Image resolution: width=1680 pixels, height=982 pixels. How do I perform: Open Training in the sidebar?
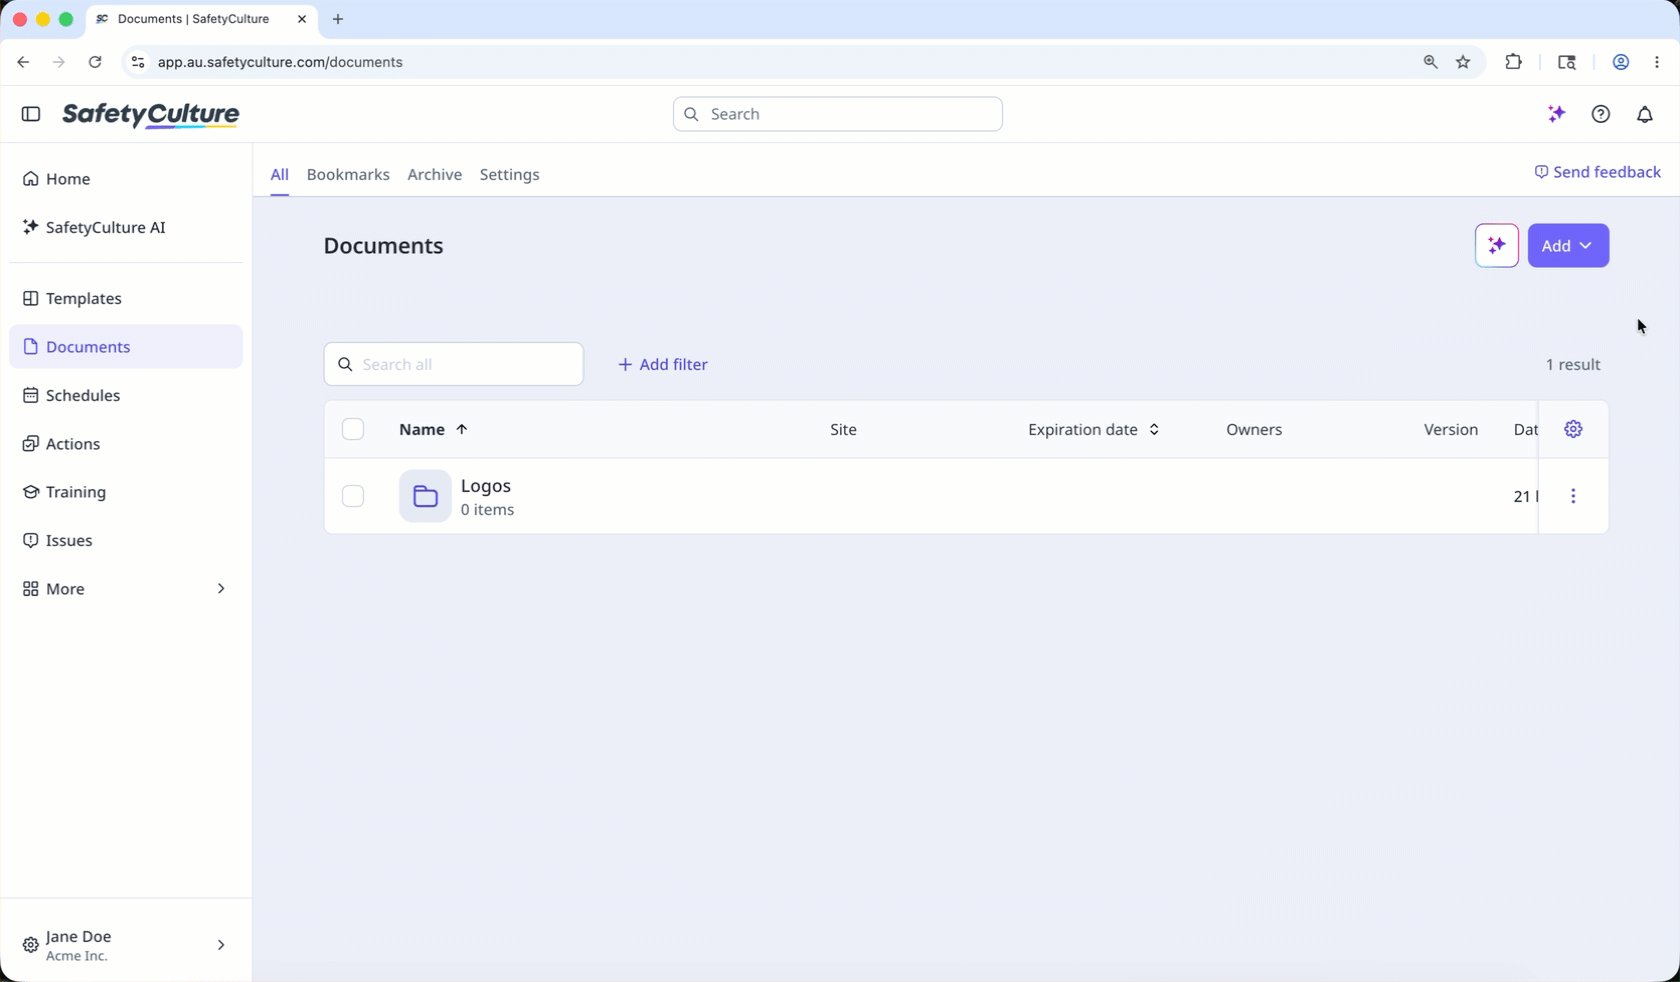click(126, 492)
